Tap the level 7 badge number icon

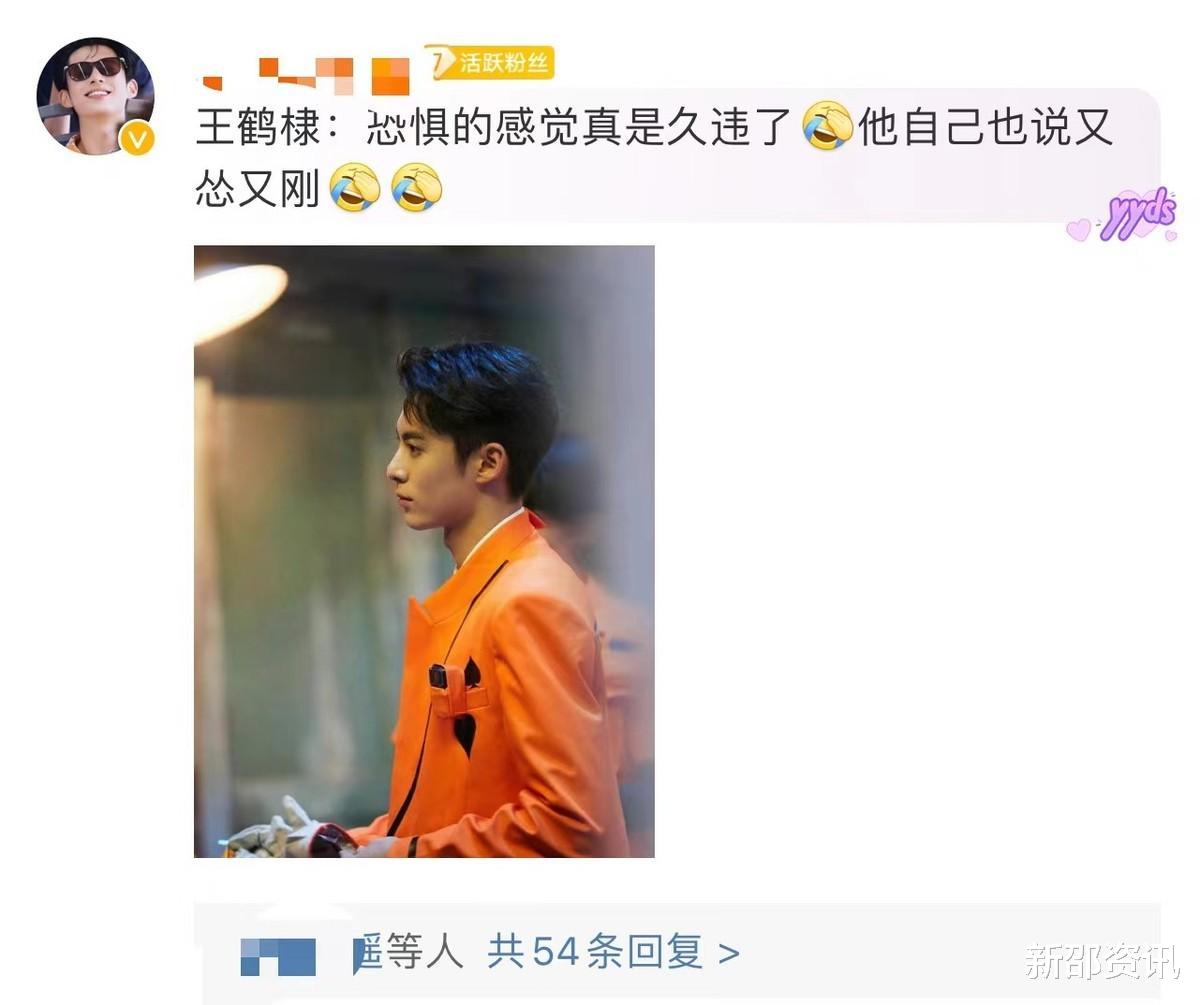pyautogui.click(x=441, y=62)
